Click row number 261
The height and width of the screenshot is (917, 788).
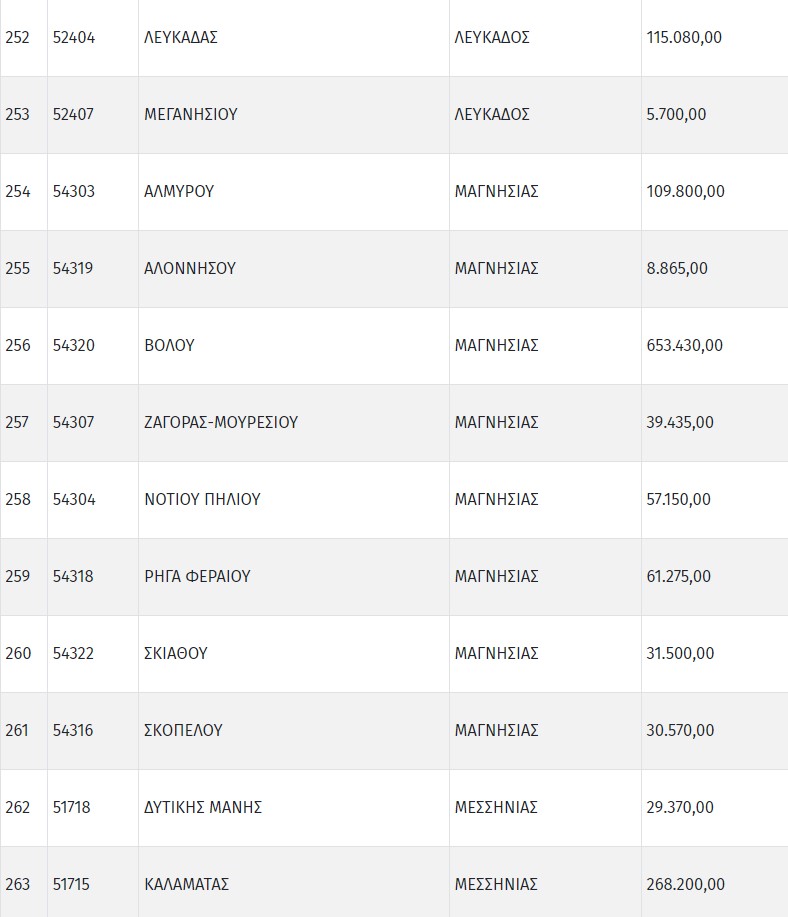coord(18,731)
